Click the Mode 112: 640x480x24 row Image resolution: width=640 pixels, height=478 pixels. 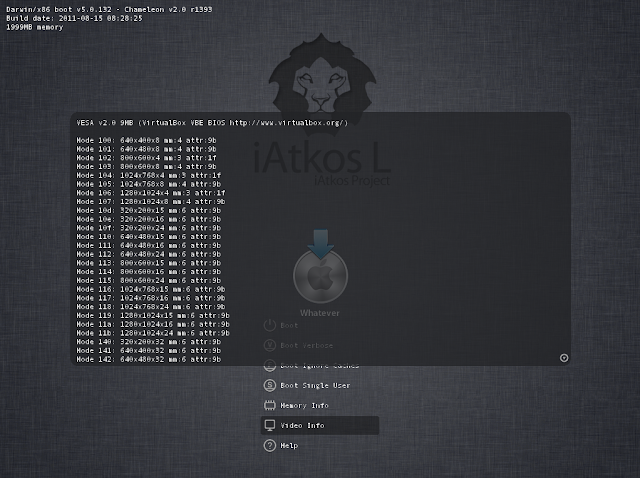point(149,254)
